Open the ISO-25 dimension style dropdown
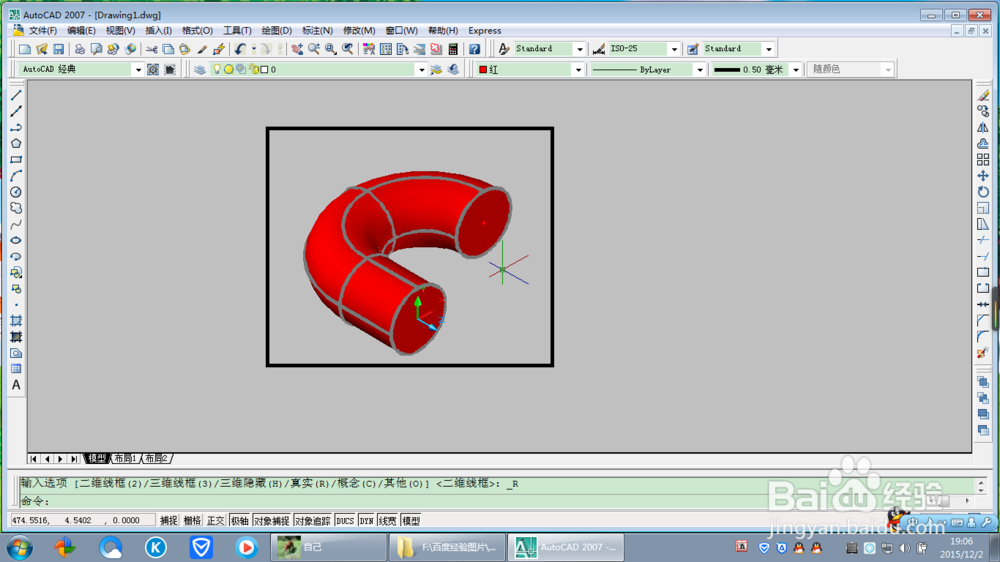The height and width of the screenshot is (562, 1000). click(x=674, y=49)
